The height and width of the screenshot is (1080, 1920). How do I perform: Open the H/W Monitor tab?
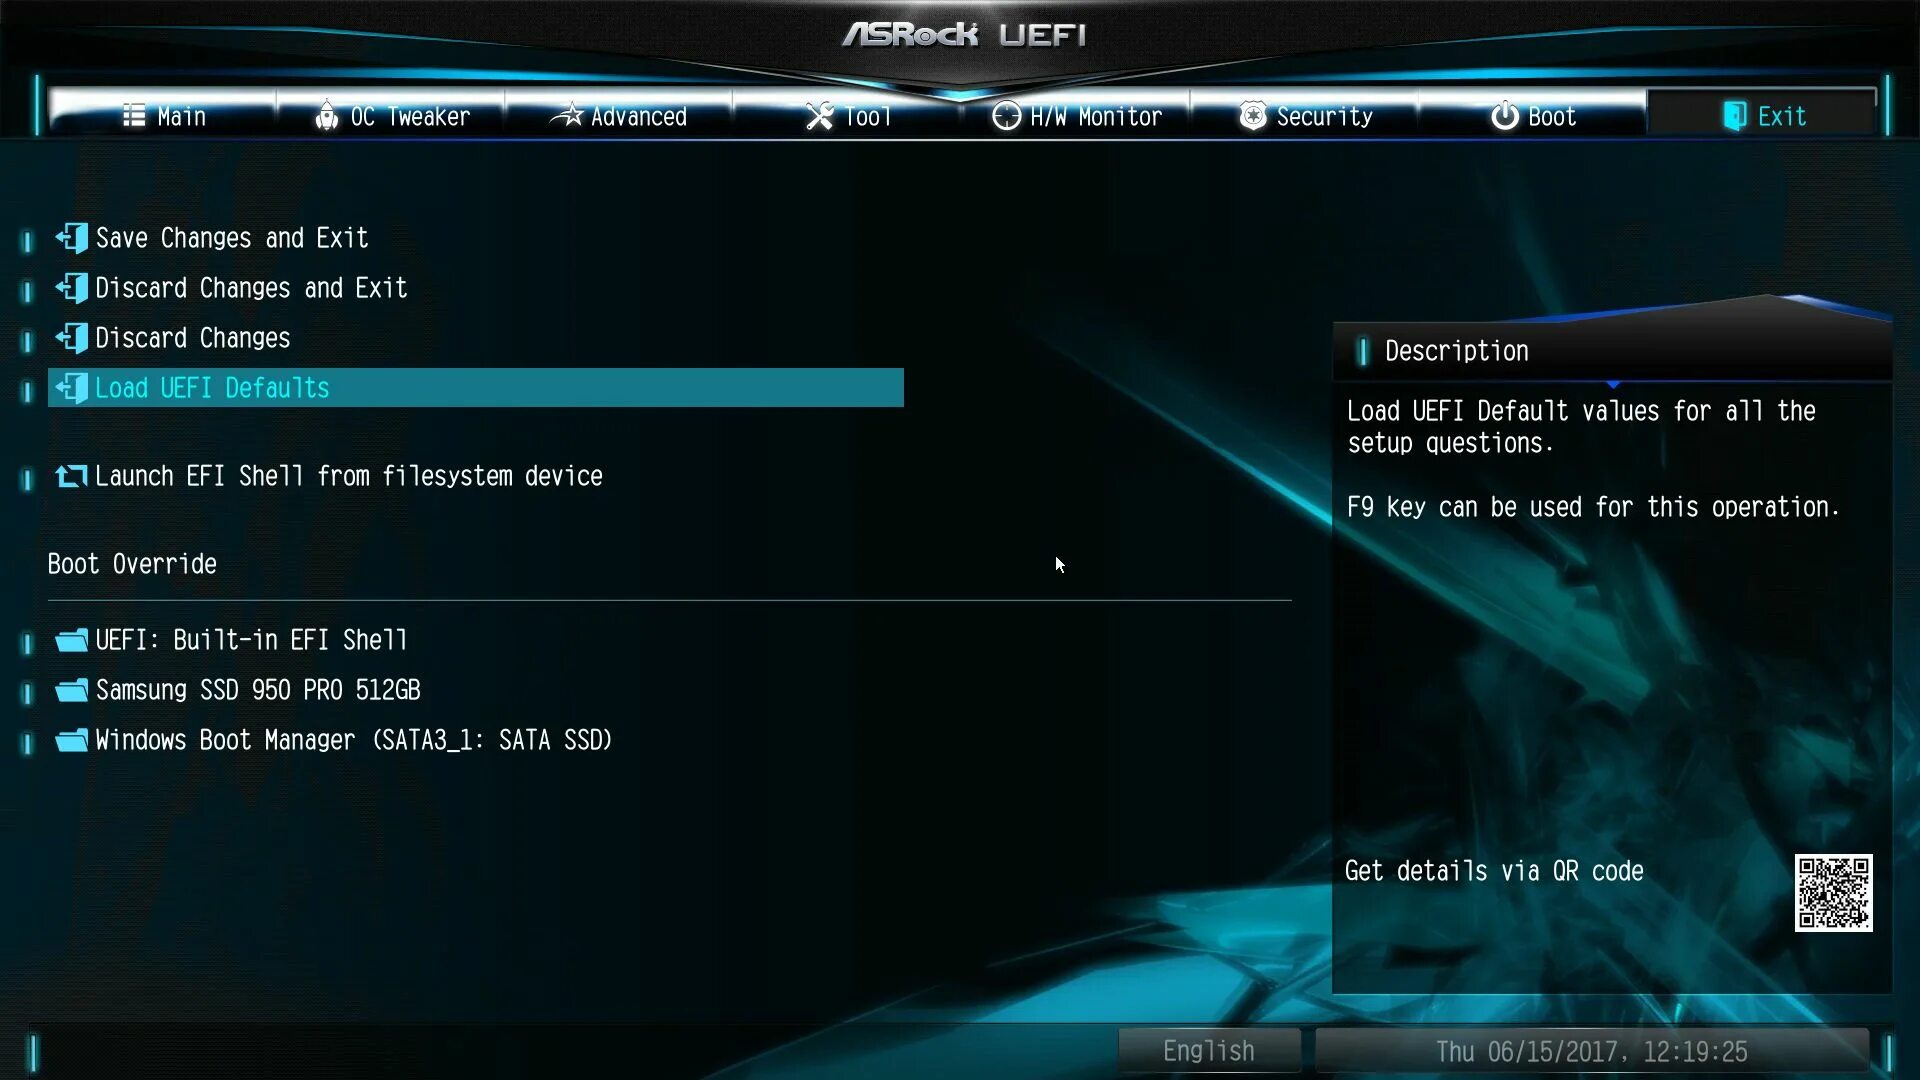[x=1076, y=116]
